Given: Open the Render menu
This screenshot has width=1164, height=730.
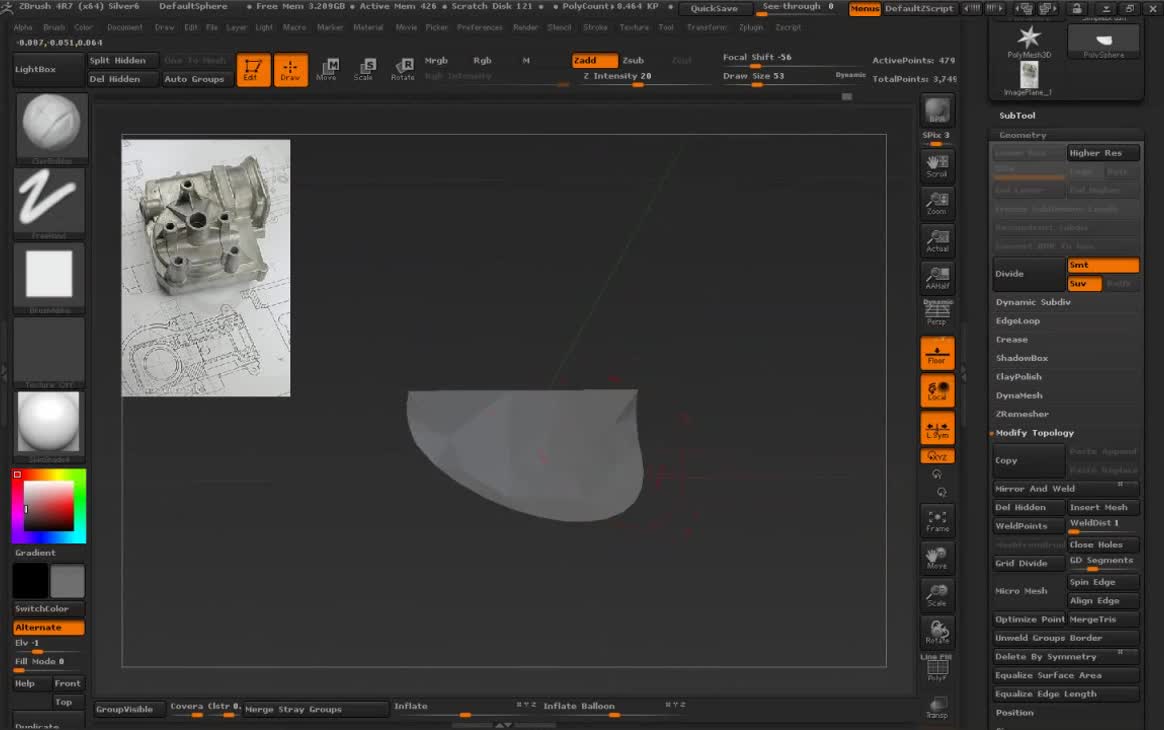Looking at the screenshot, I should pyautogui.click(x=526, y=27).
